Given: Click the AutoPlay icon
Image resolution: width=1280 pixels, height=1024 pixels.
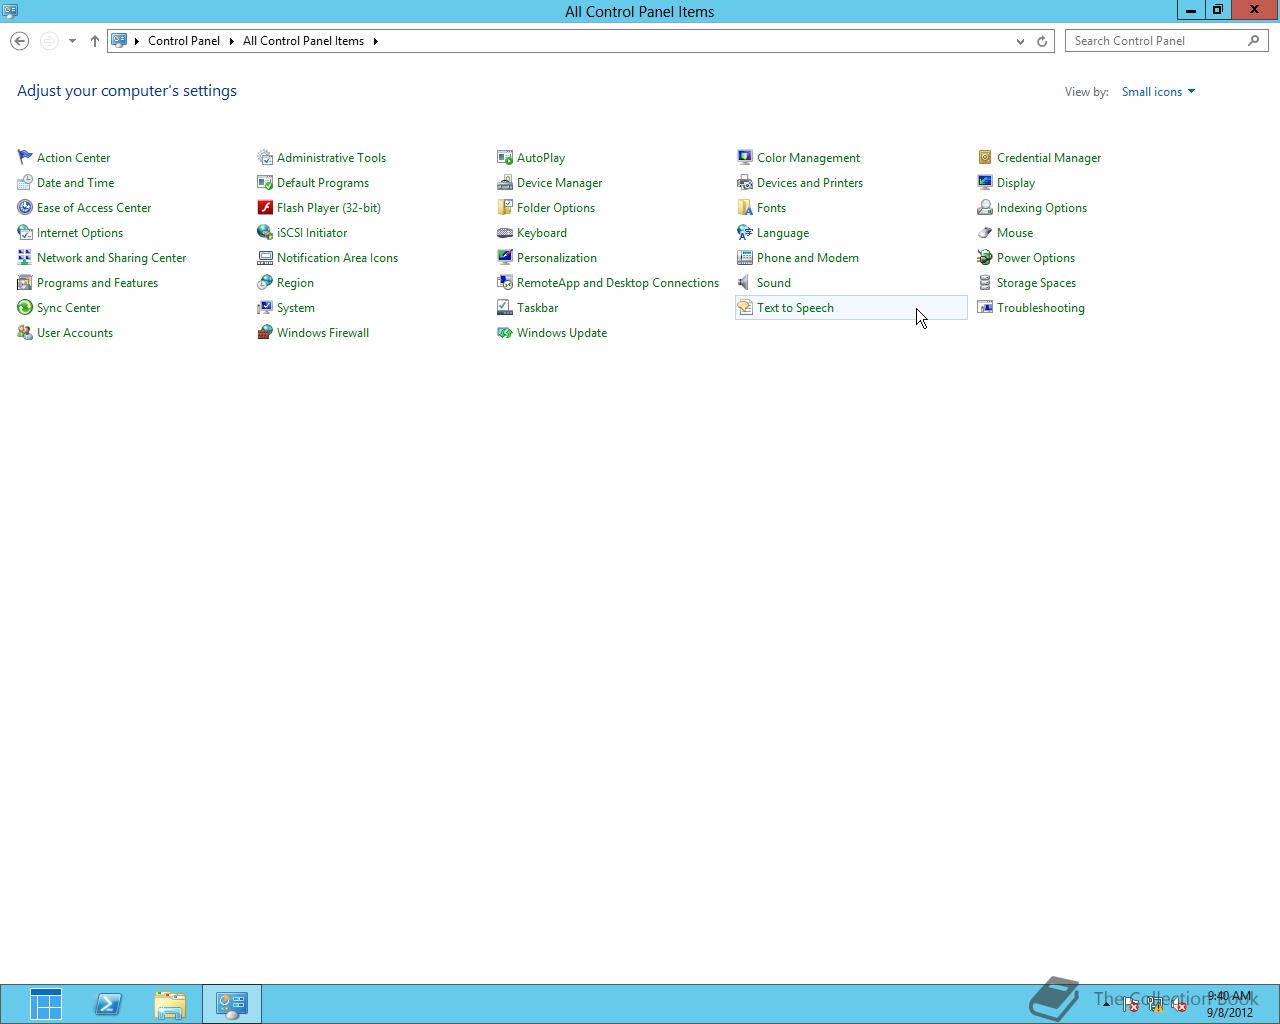Looking at the screenshot, I should click(x=505, y=157).
